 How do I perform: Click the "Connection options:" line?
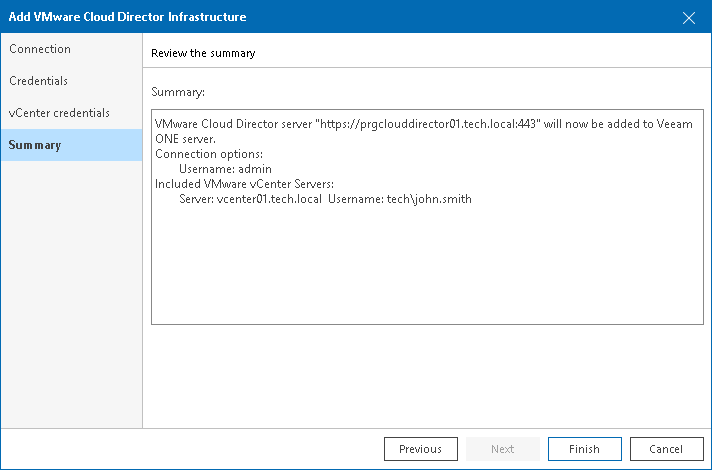pyautogui.click(x=207, y=154)
